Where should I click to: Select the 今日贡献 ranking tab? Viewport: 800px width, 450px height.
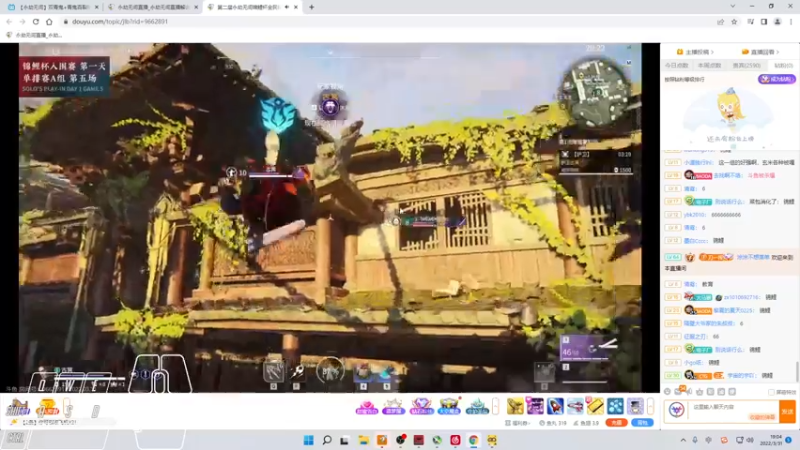pyautogui.click(x=677, y=65)
